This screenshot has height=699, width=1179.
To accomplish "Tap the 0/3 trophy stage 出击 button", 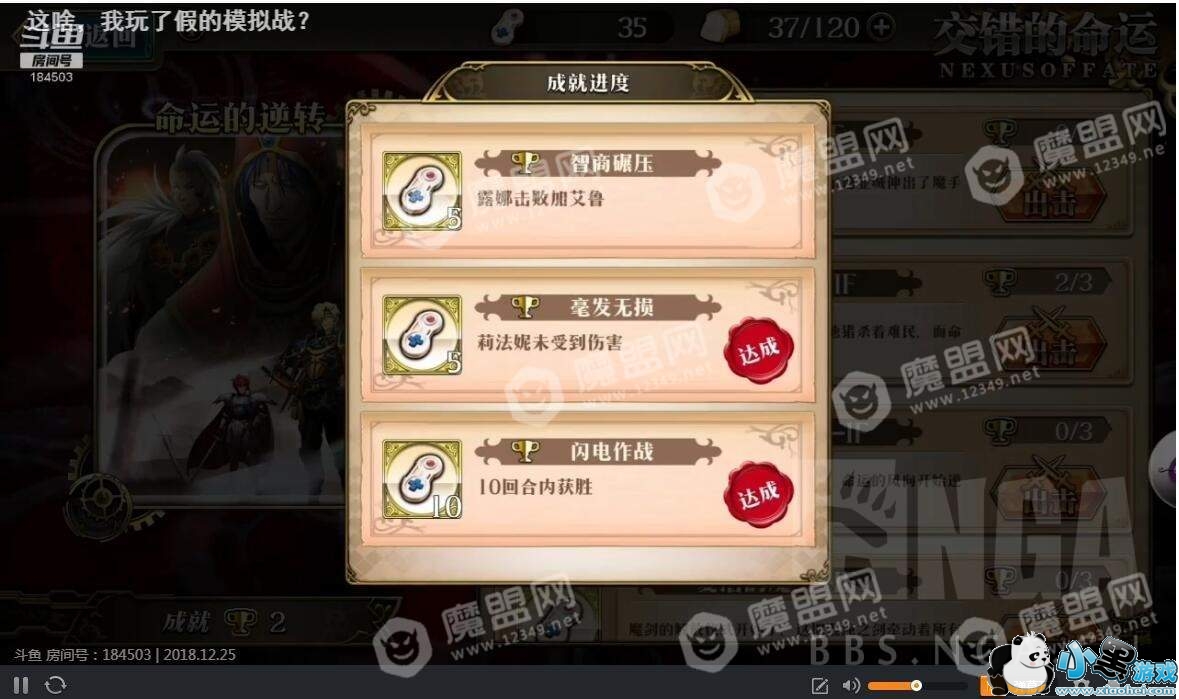I will pyautogui.click(x=1051, y=496).
